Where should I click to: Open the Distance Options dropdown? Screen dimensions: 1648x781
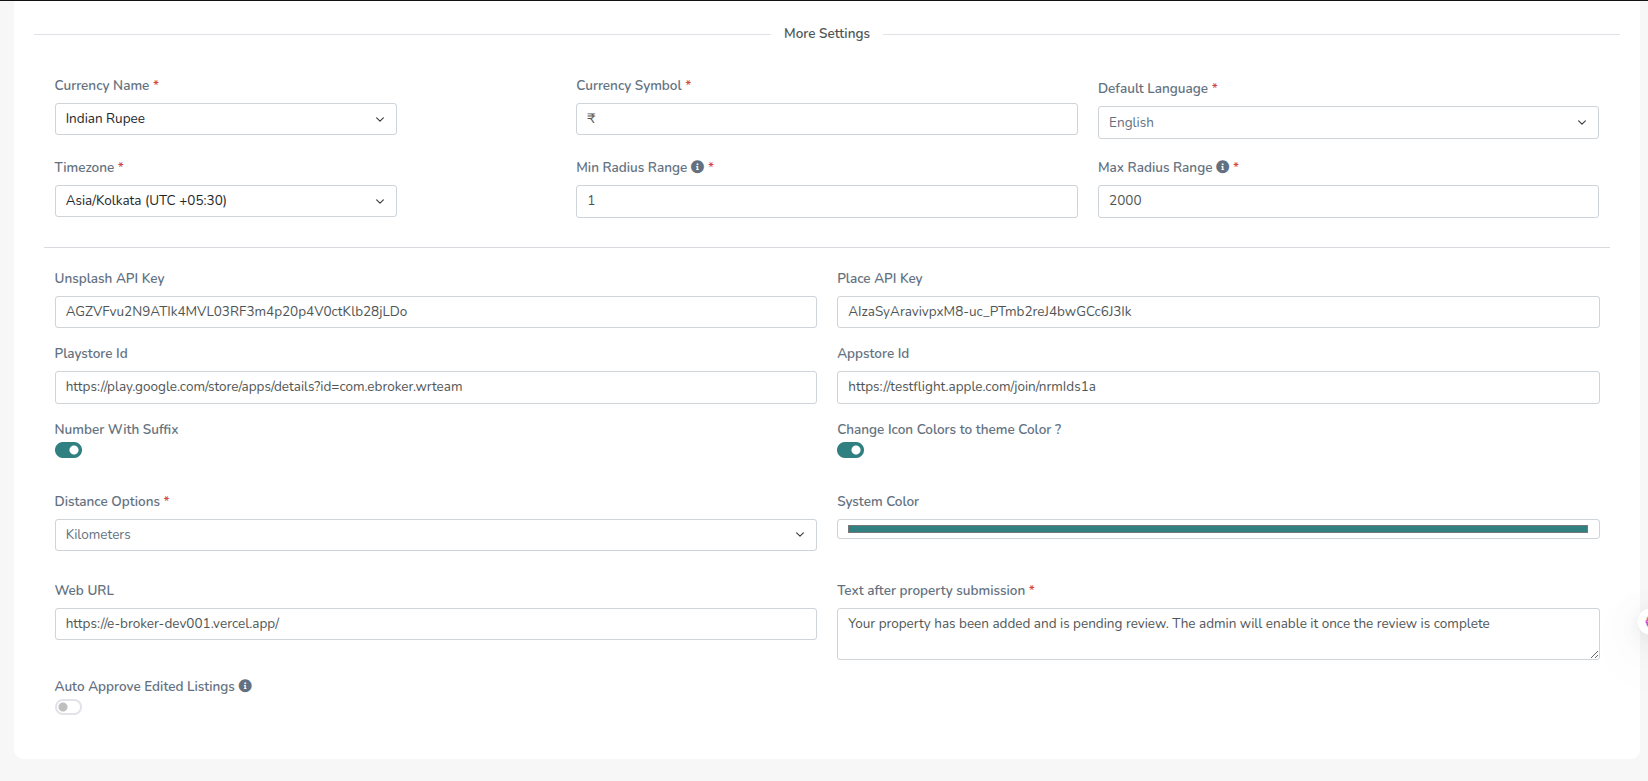click(435, 535)
